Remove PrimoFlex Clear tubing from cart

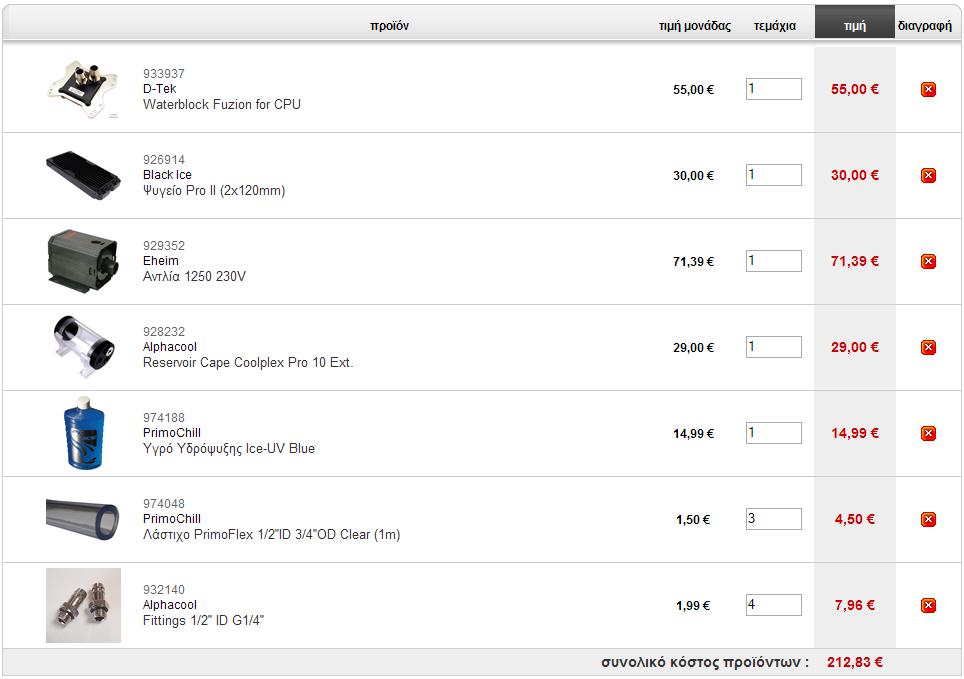[928, 520]
